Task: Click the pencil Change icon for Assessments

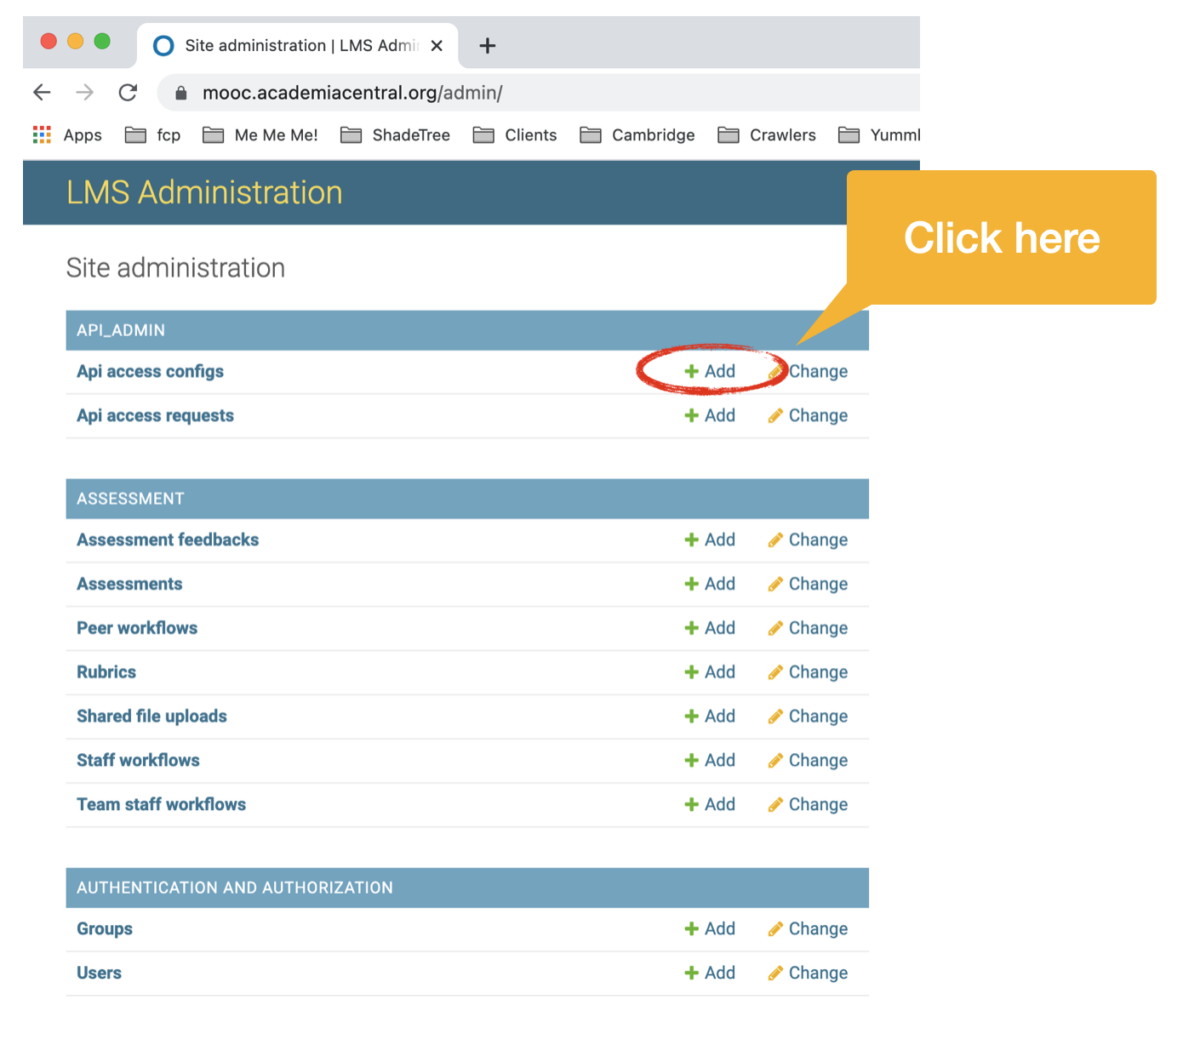Action: point(775,583)
